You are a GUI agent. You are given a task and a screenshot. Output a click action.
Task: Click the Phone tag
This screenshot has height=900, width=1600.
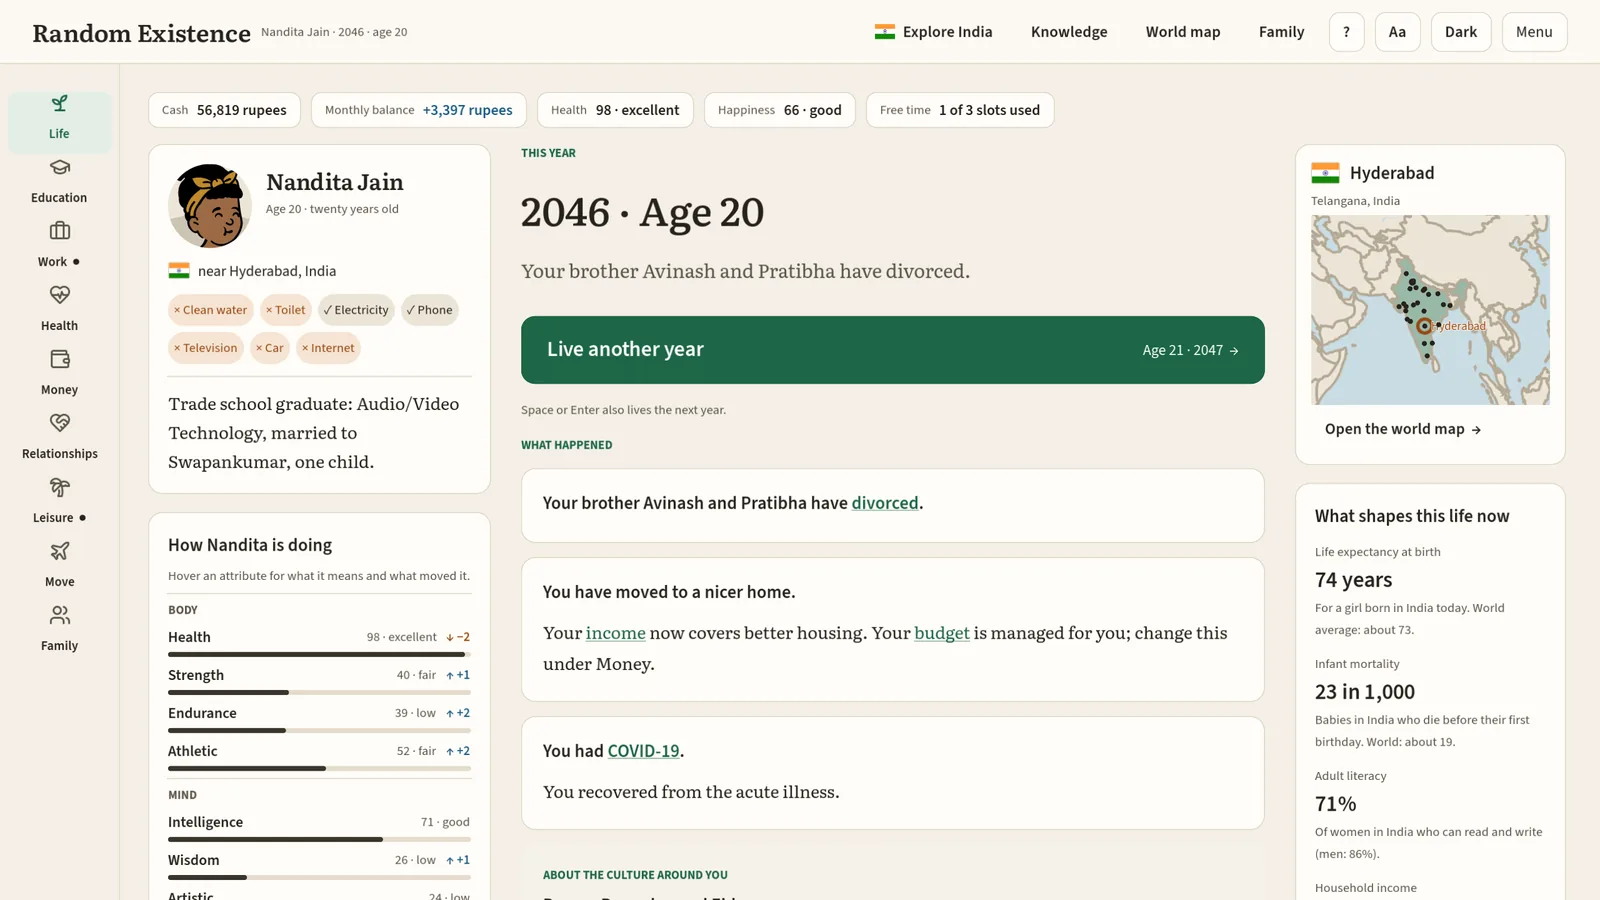pyautogui.click(x=429, y=310)
